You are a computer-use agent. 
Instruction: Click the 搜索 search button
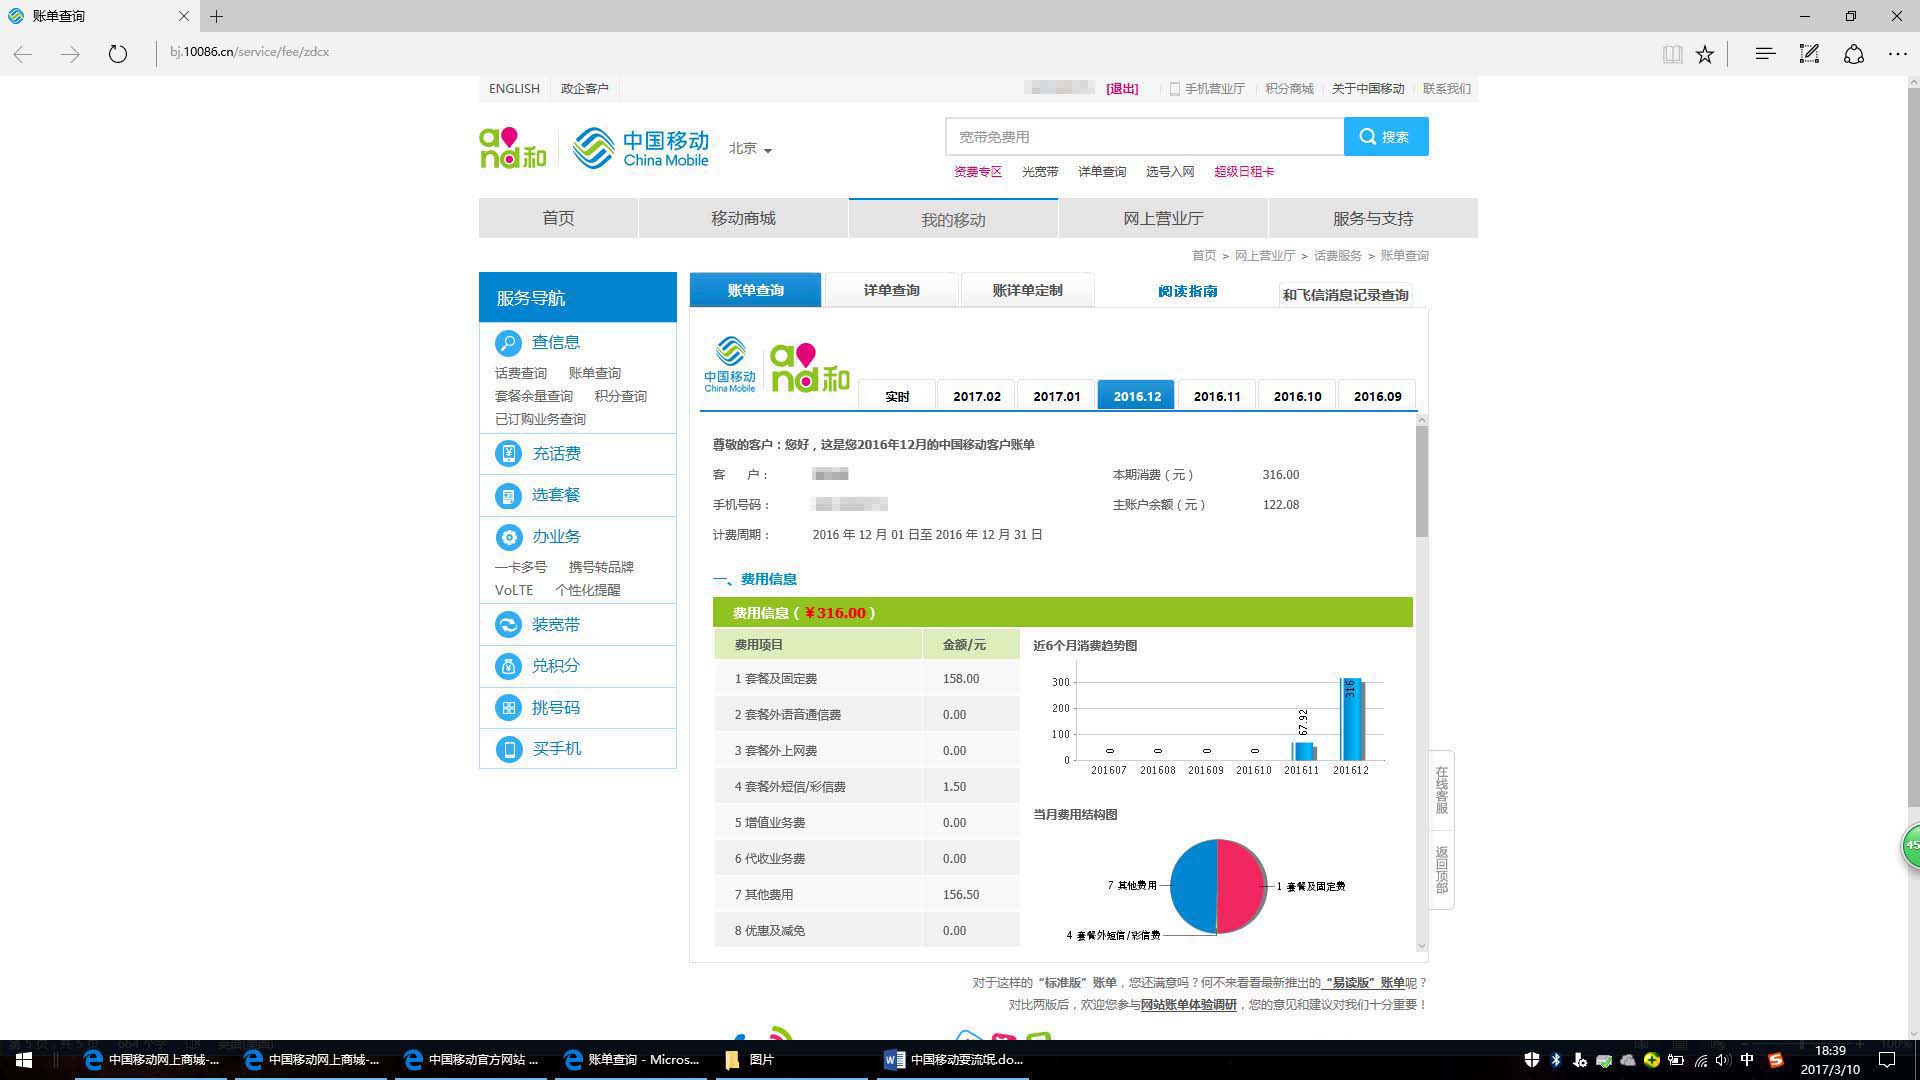tap(1386, 137)
